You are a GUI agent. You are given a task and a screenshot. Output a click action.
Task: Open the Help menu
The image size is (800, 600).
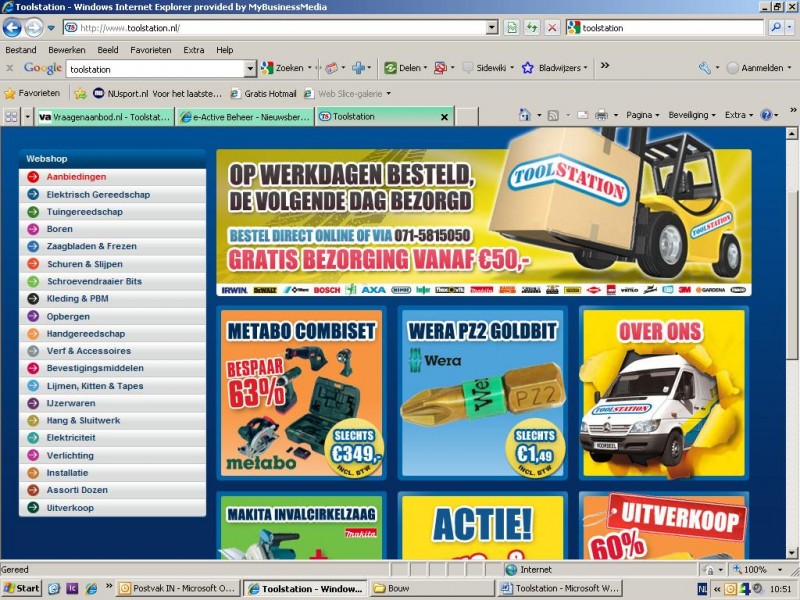click(x=224, y=50)
